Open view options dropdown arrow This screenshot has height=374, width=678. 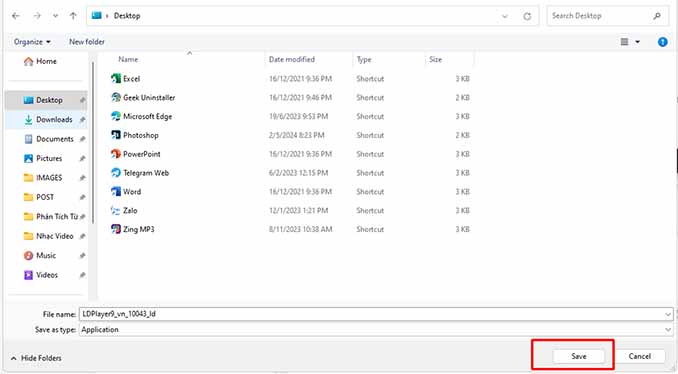pos(637,42)
